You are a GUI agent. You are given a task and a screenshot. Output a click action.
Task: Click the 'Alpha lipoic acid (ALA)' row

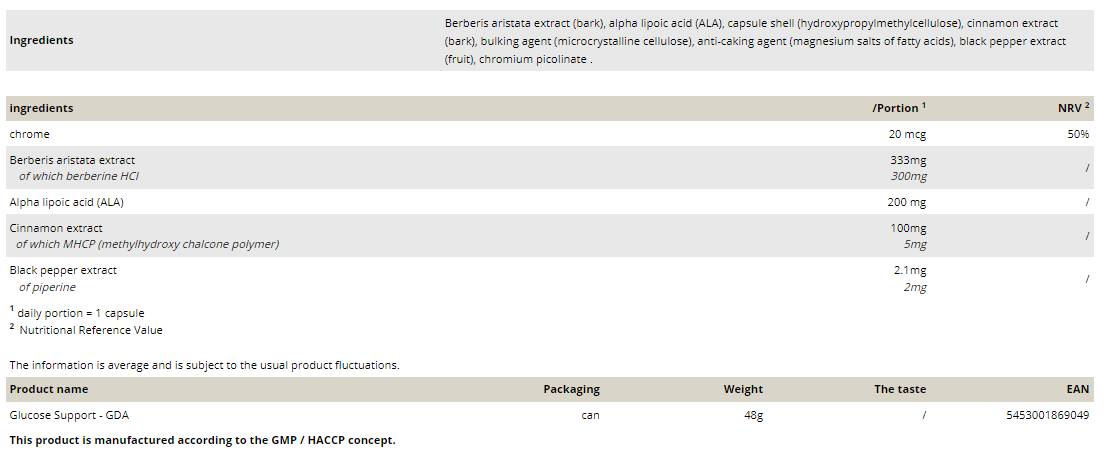click(67, 202)
